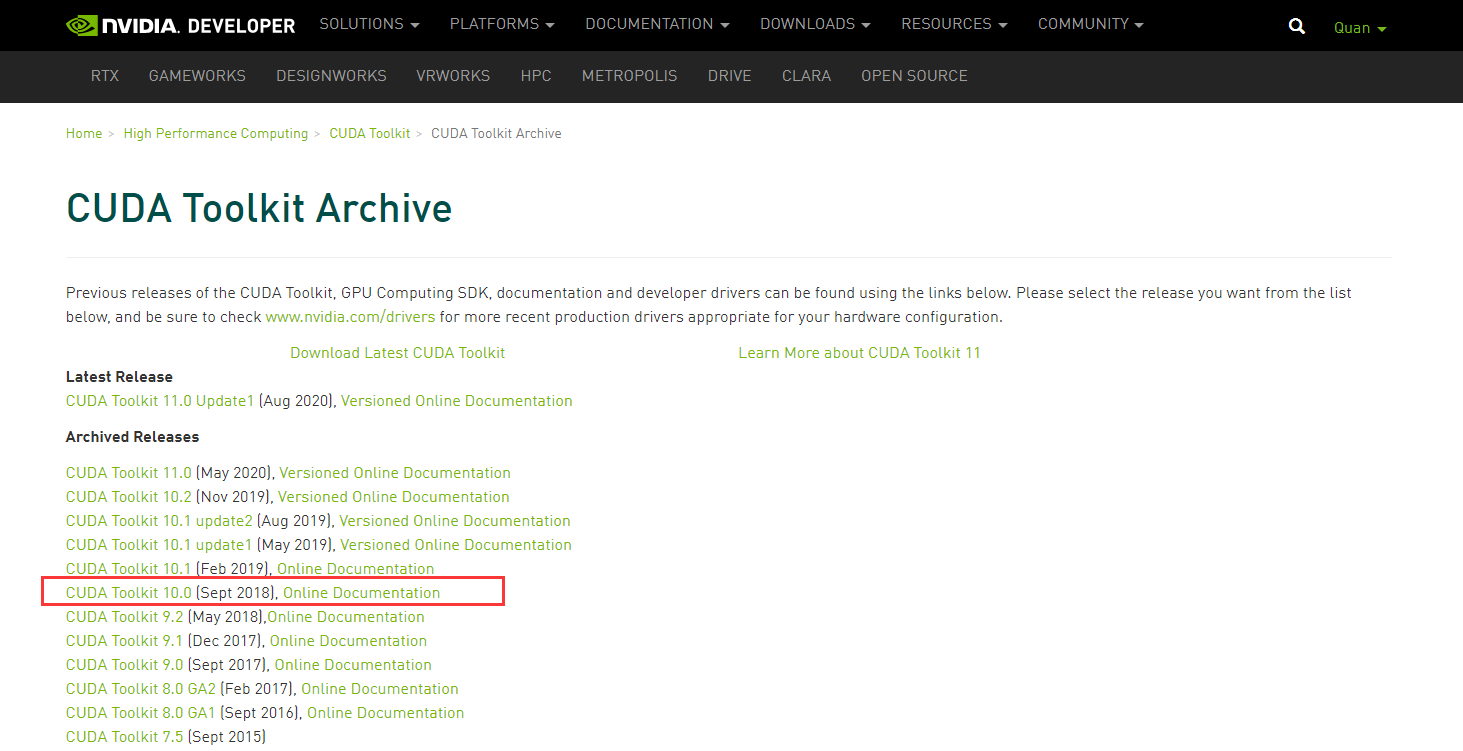Viewport: 1463px width, 751px height.
Task: Expand the Solutions dropdown menu
Action: [x=369, y=24]
